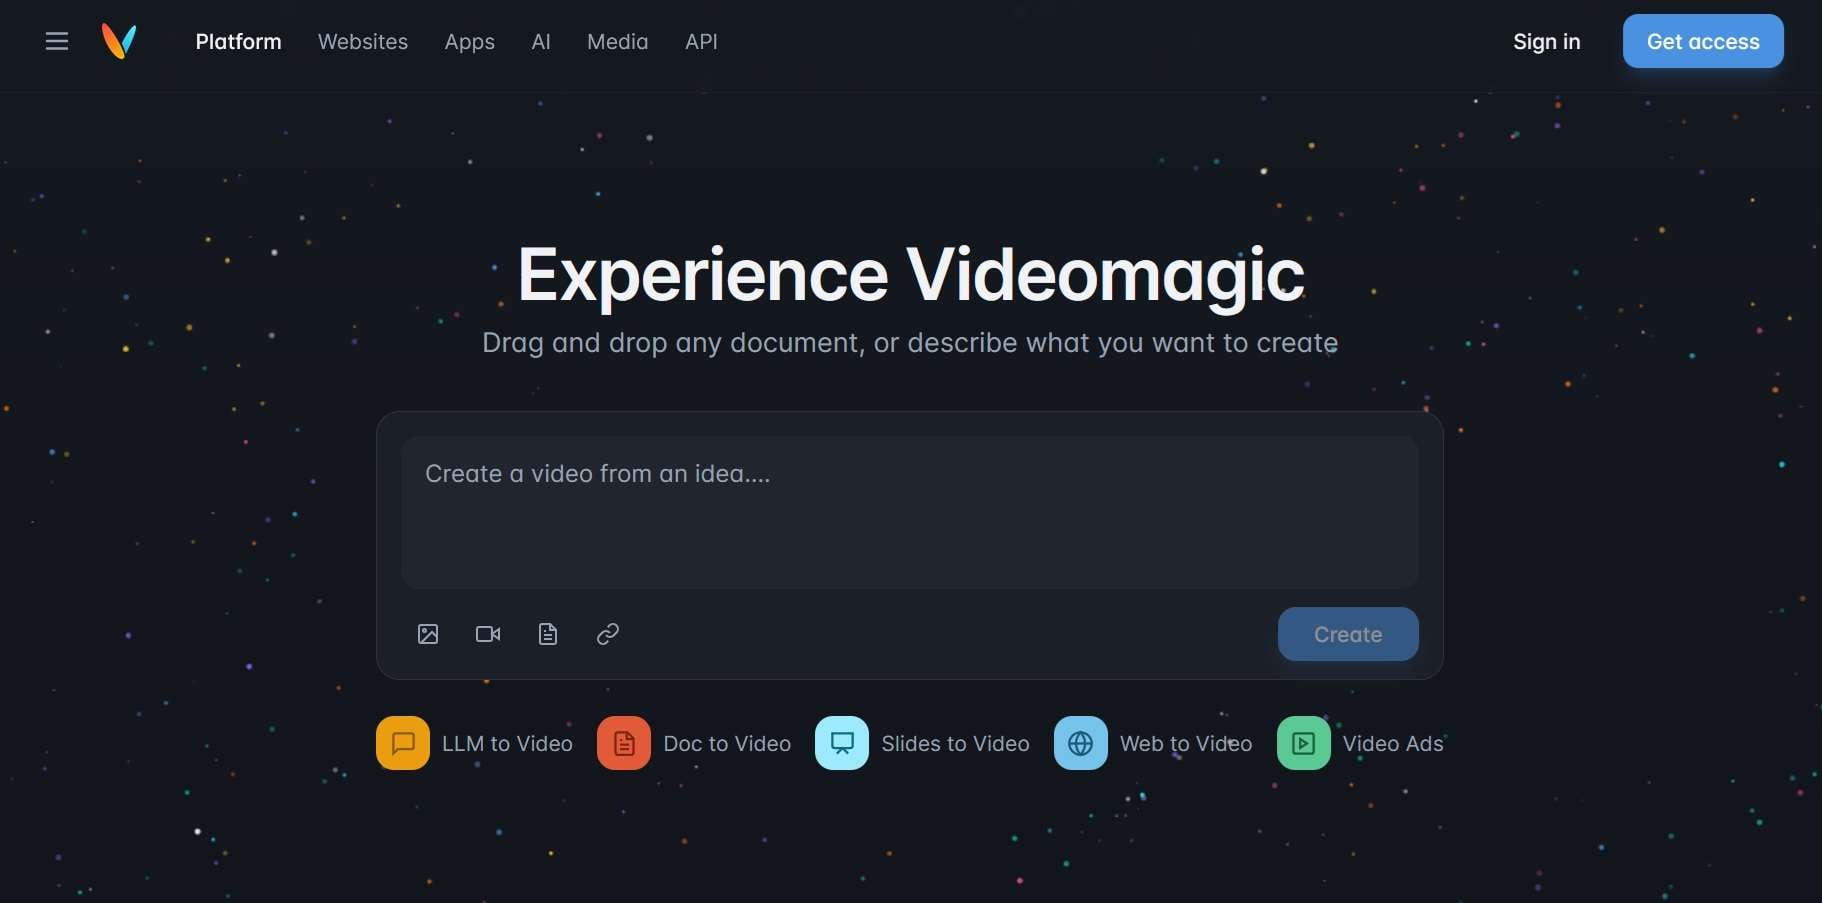
Task: Click the Create button
Action: point(1348,634)
